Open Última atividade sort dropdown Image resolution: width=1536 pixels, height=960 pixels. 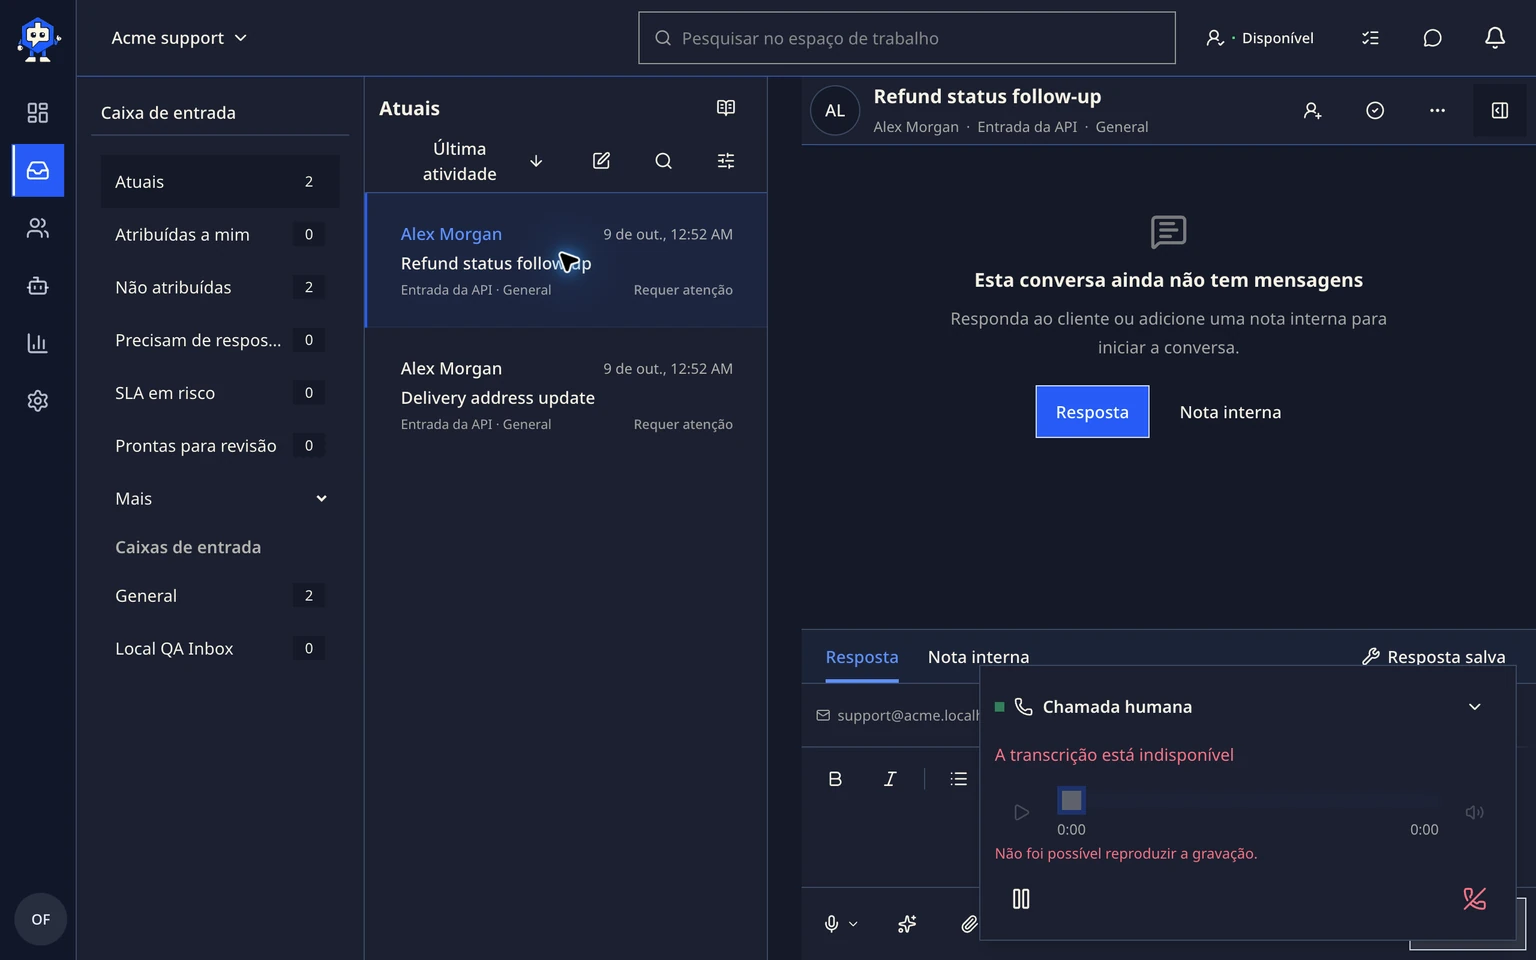(x=459, y=161)
